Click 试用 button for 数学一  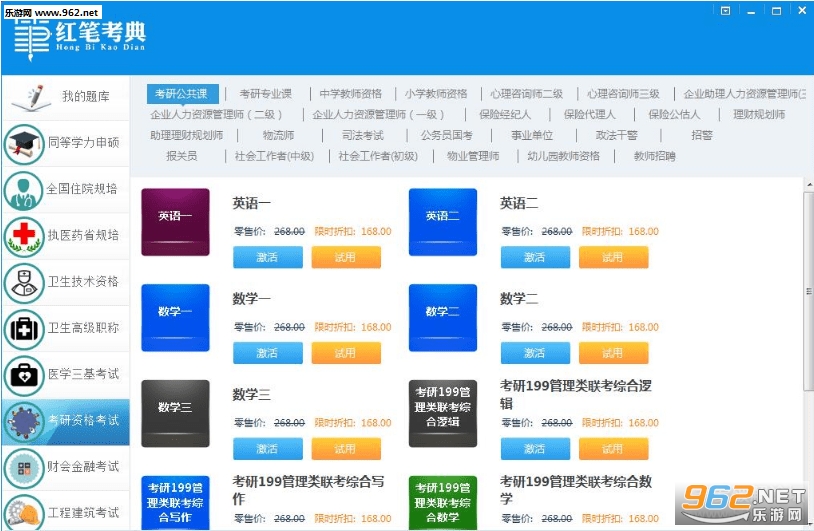346,353
